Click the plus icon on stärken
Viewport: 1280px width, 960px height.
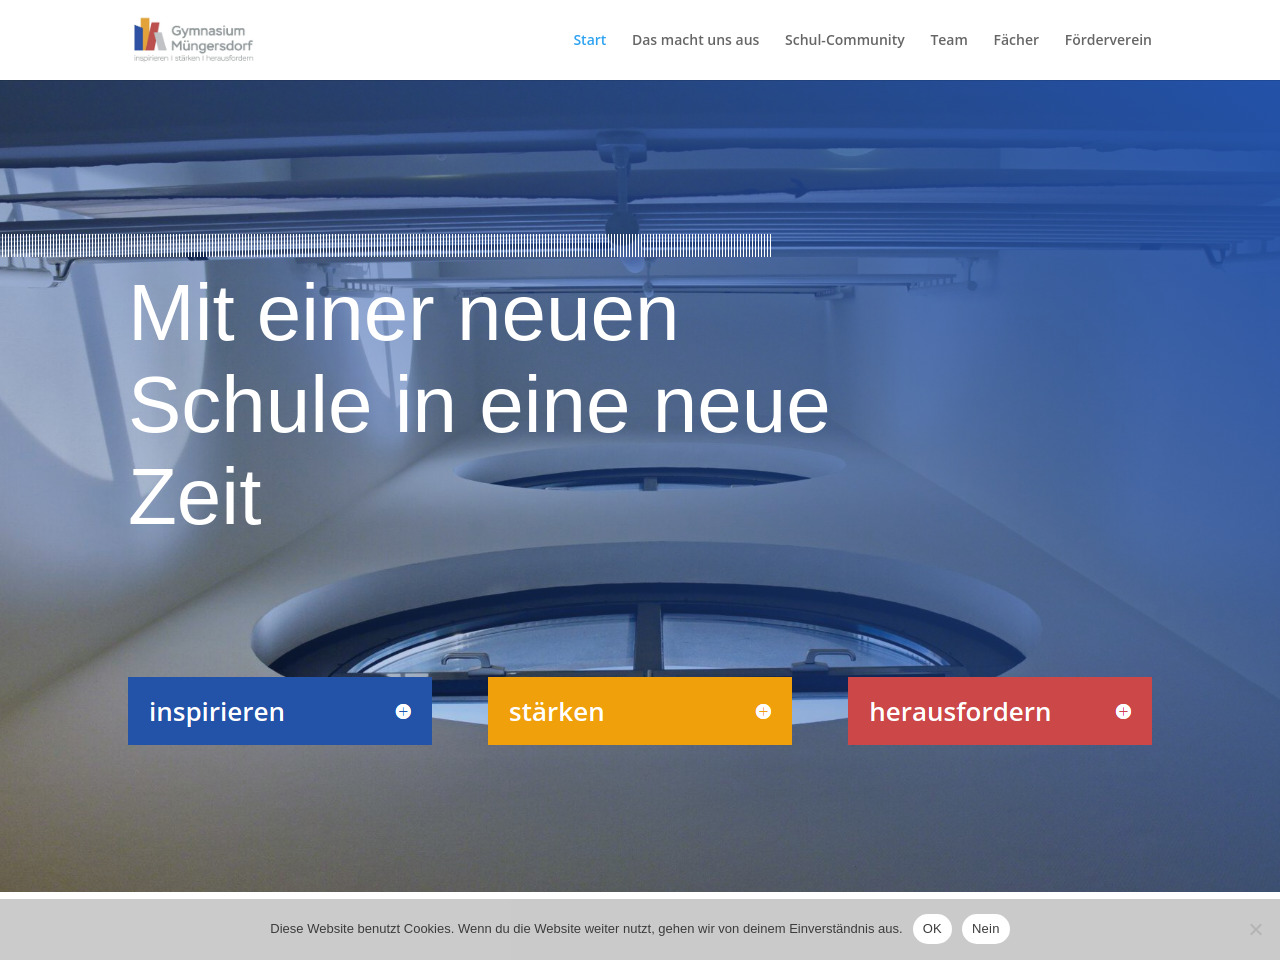[763, 712]
